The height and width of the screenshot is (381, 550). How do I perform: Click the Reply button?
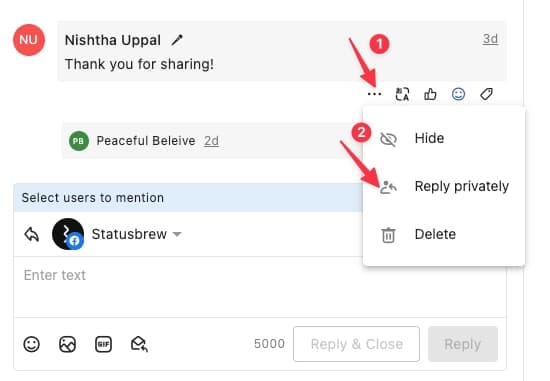click(x=463, y=344)
